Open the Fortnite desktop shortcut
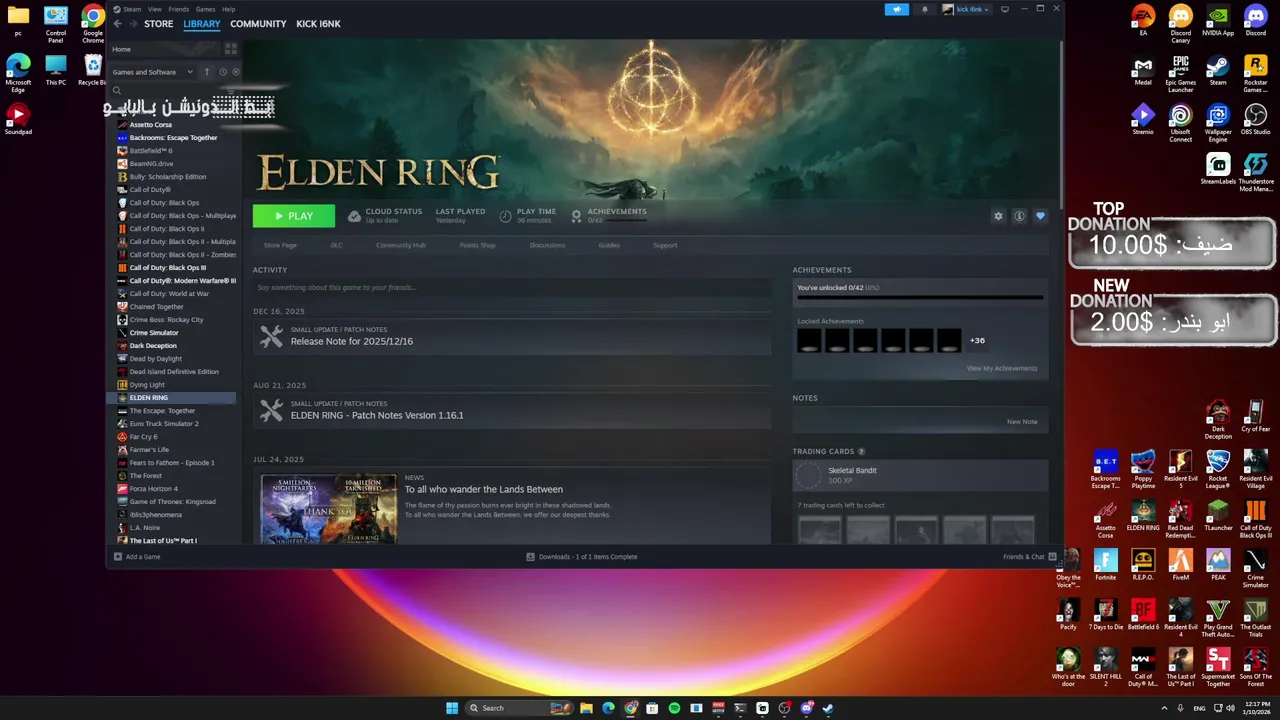The image size is (1280, 720). [1106, 564]
